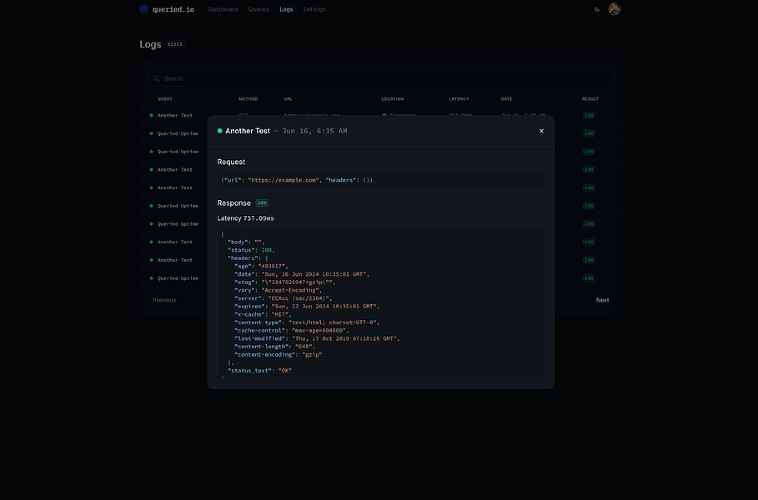The width and height of the screenshot is (758, 500).
Task: Click the METHOD column header
Action: 248,99
